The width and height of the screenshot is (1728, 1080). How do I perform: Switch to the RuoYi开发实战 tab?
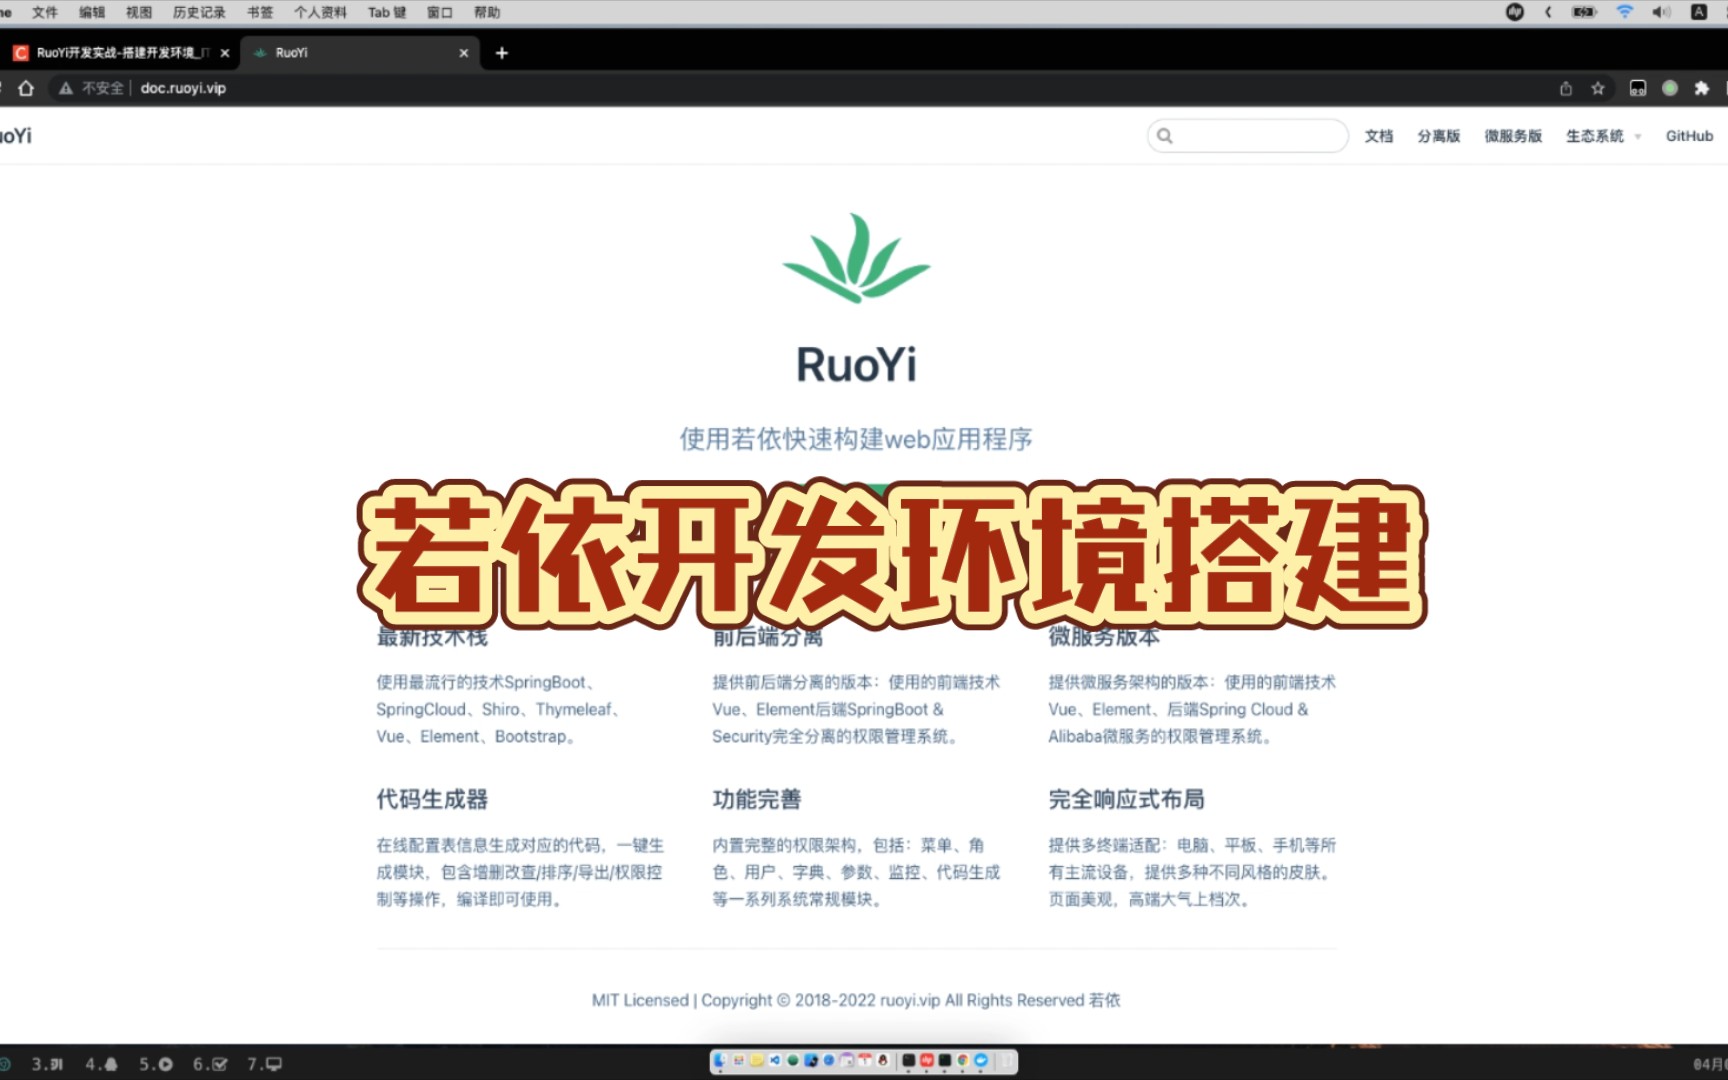pyautogui.click(x=120, y=53)
